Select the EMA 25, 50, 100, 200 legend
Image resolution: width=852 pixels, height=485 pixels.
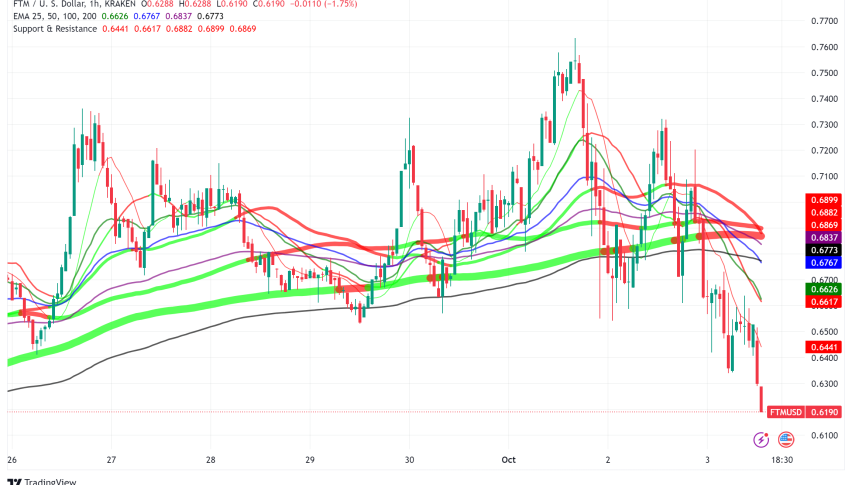coord(54,16)
